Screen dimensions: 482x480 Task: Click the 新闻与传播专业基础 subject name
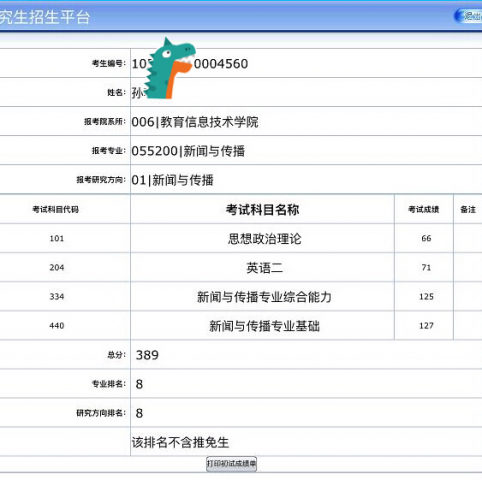[x=264, y=326]
